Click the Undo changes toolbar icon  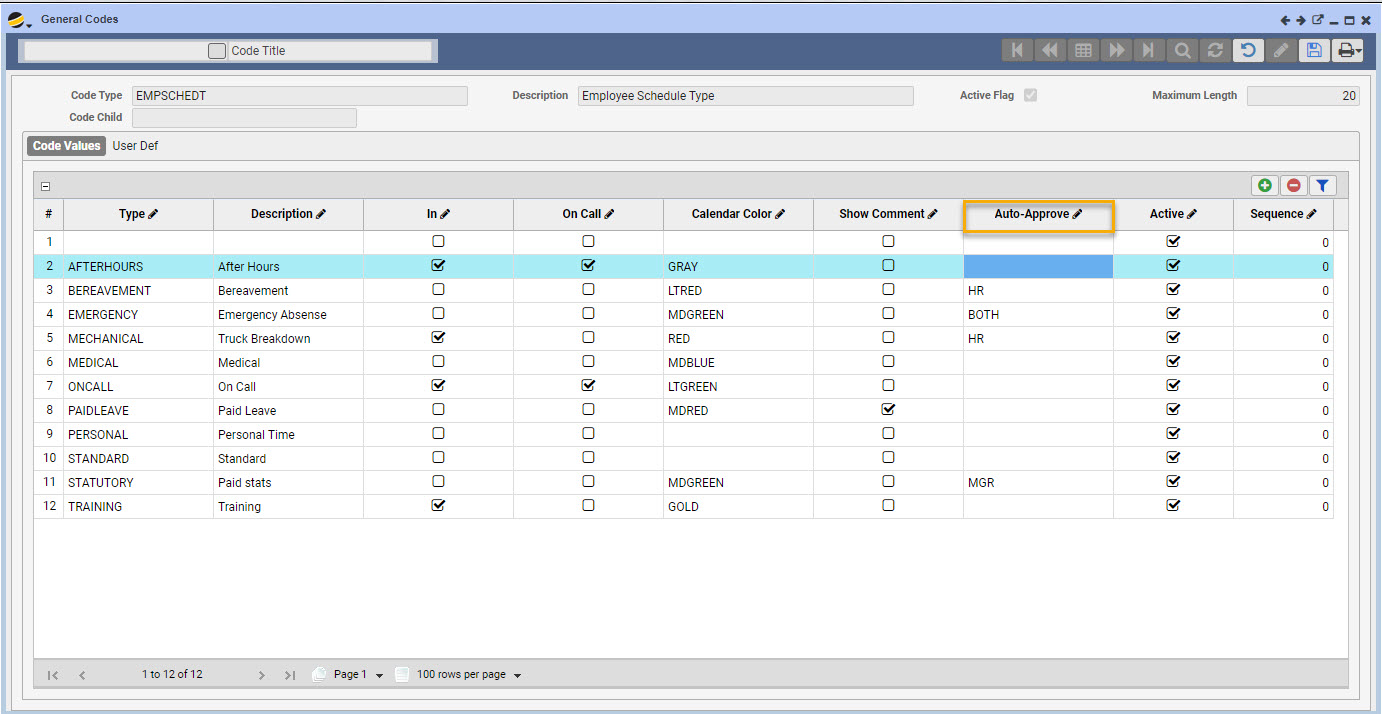coord(1247,51)
